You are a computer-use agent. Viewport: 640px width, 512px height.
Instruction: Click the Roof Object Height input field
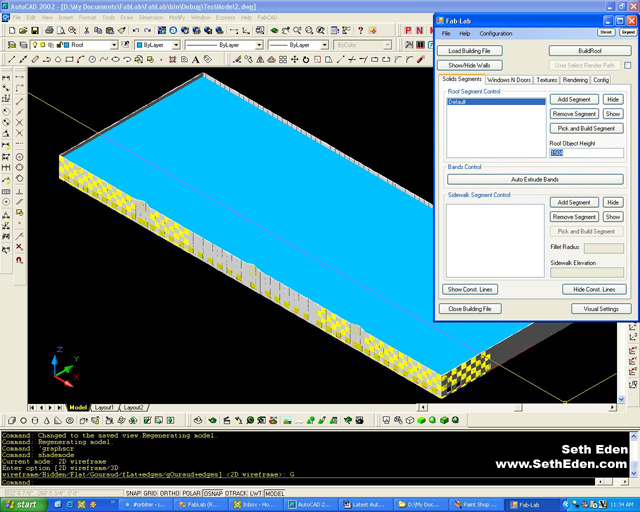point(586,153)
